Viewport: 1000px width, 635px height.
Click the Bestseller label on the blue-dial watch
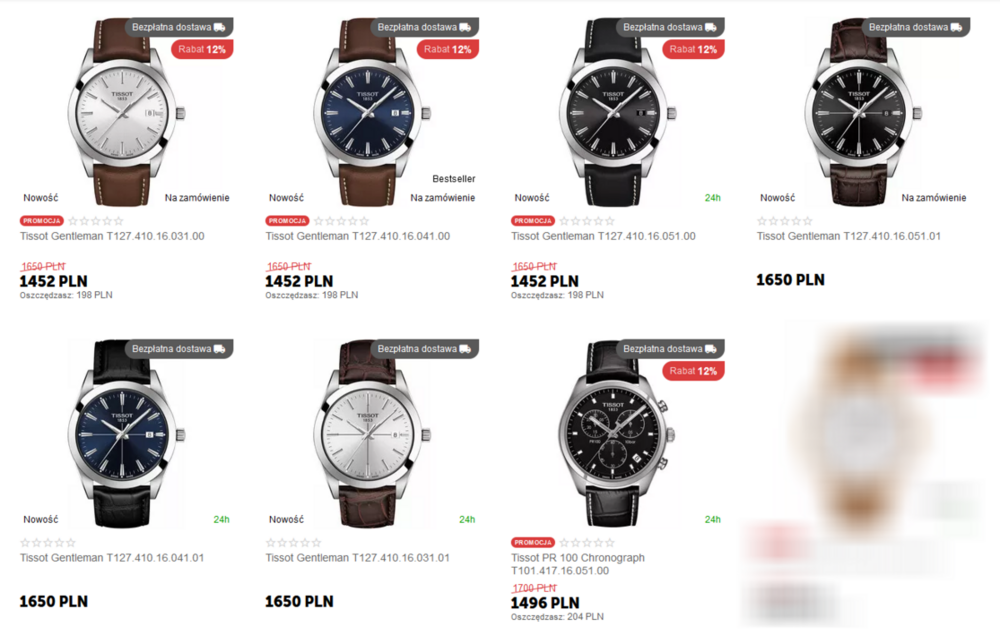coord(453,179)
